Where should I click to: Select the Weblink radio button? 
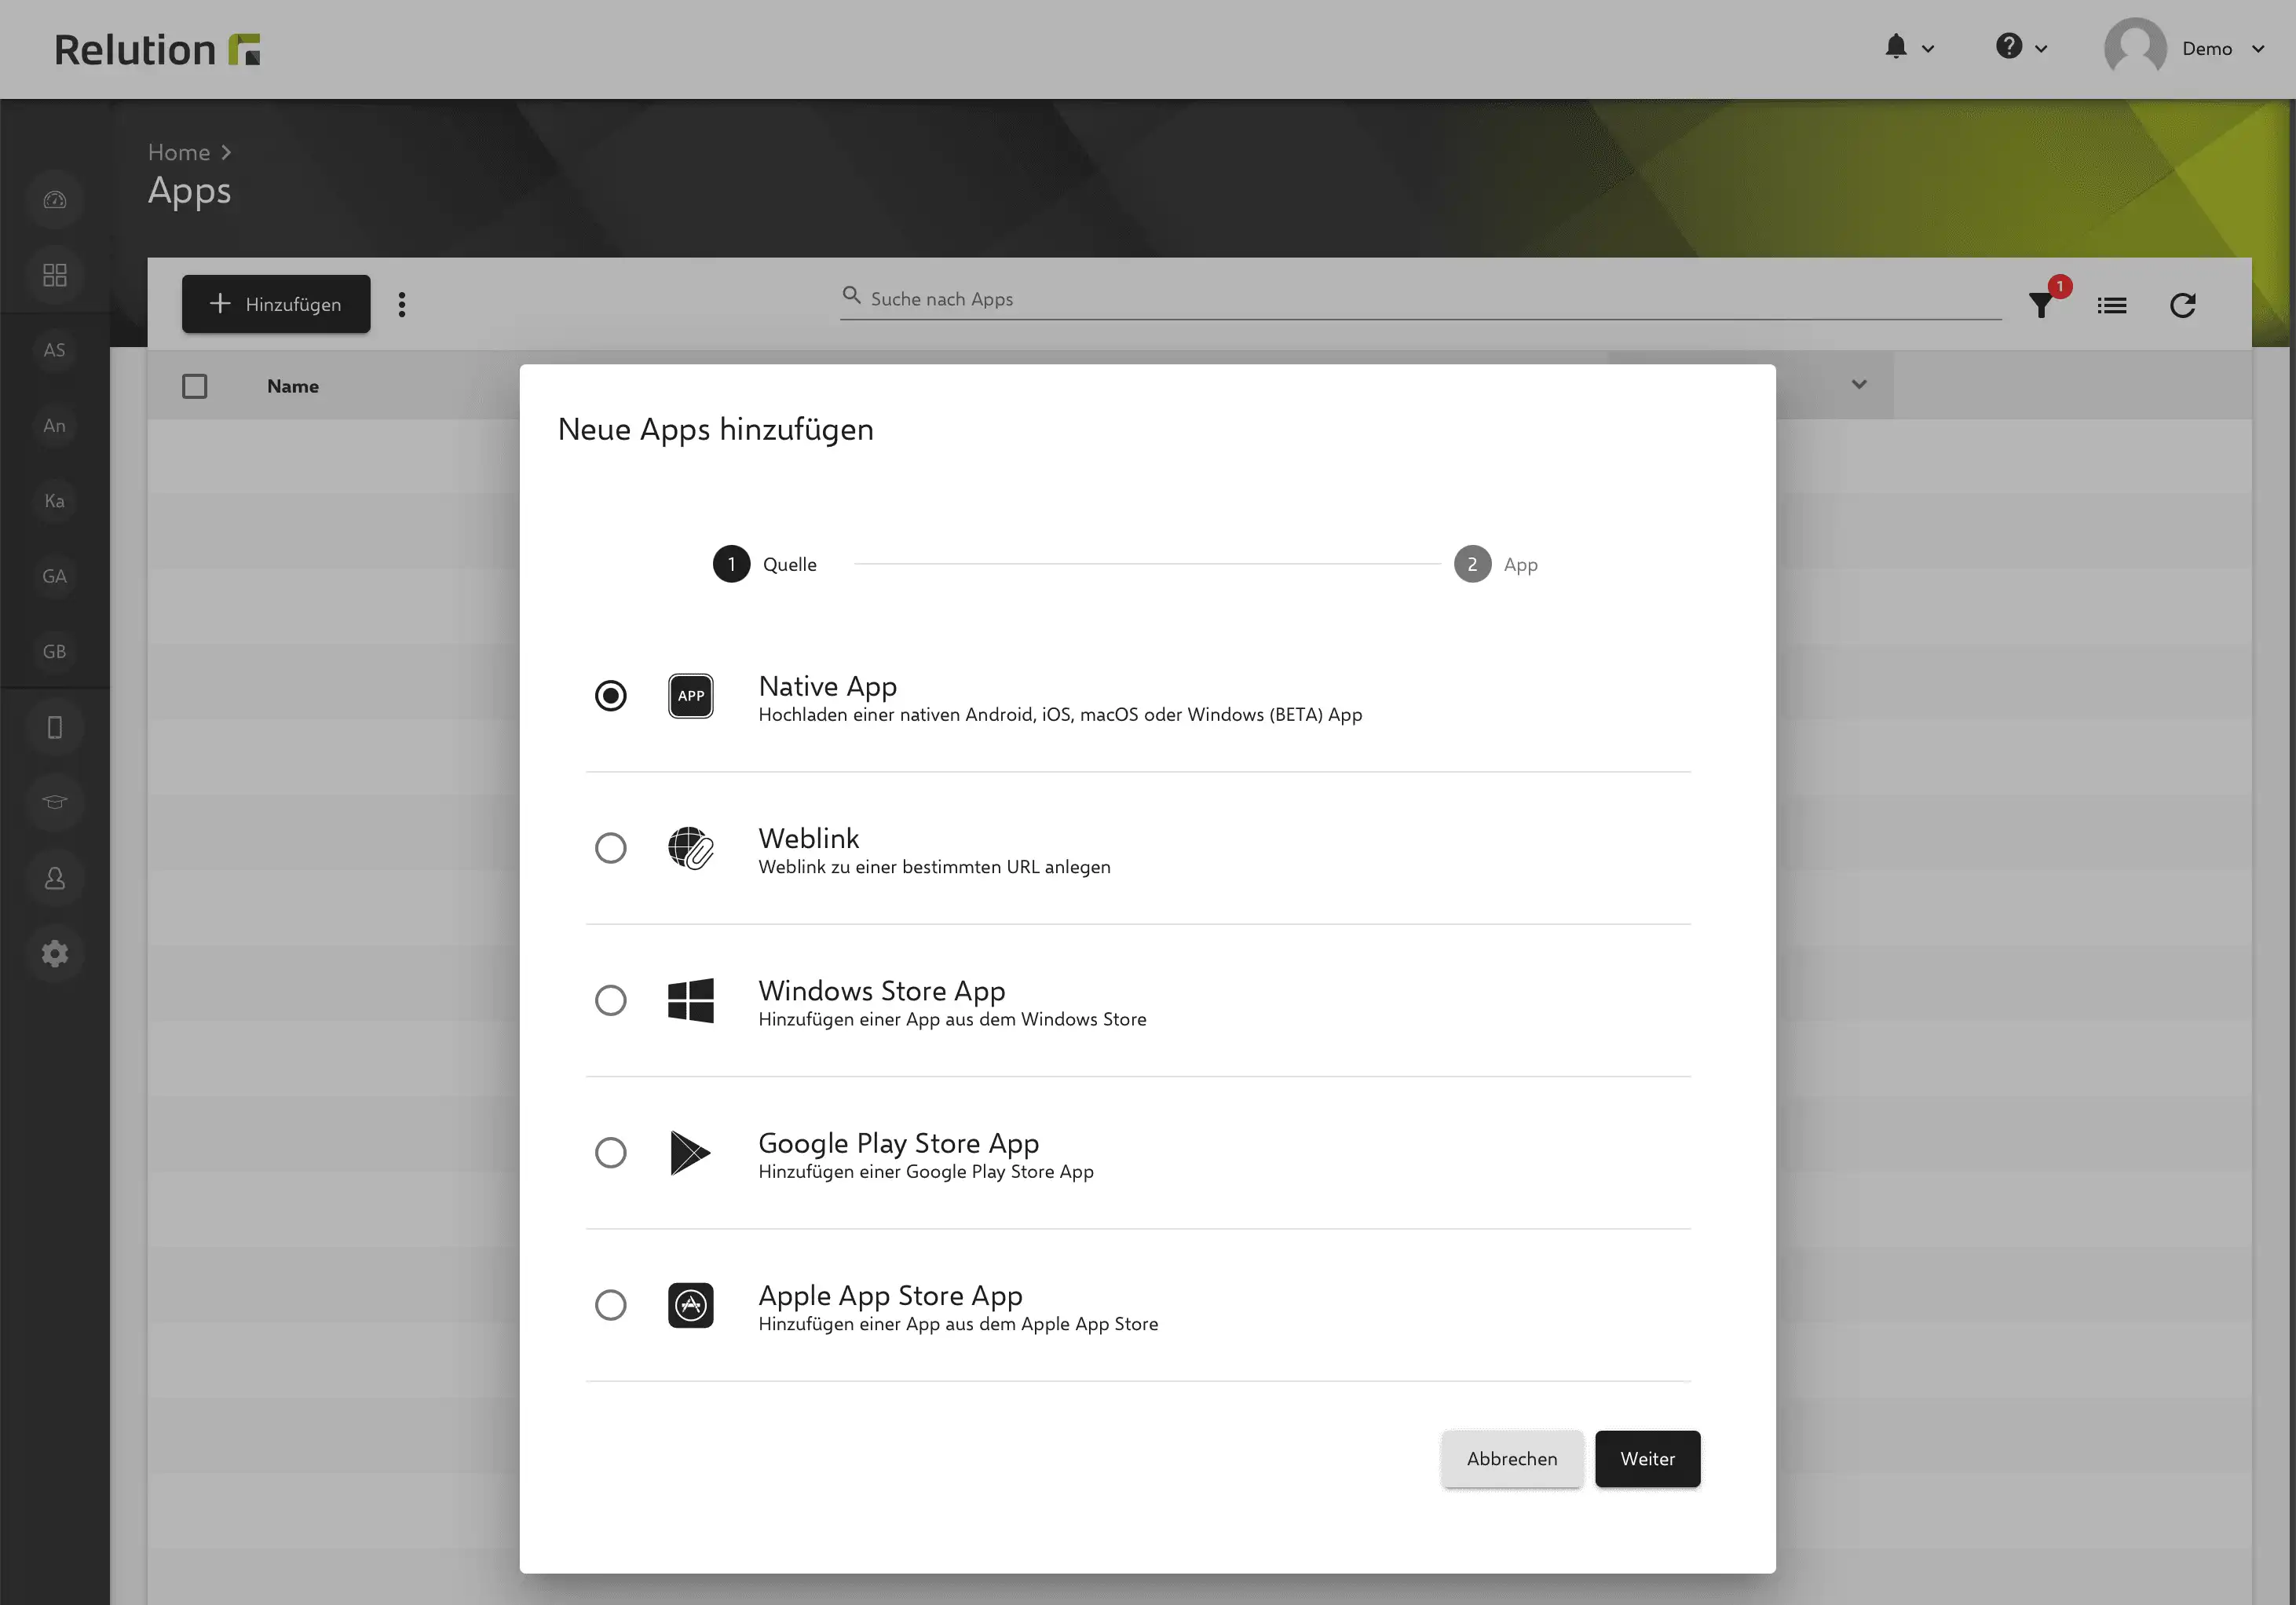point(610,848)
